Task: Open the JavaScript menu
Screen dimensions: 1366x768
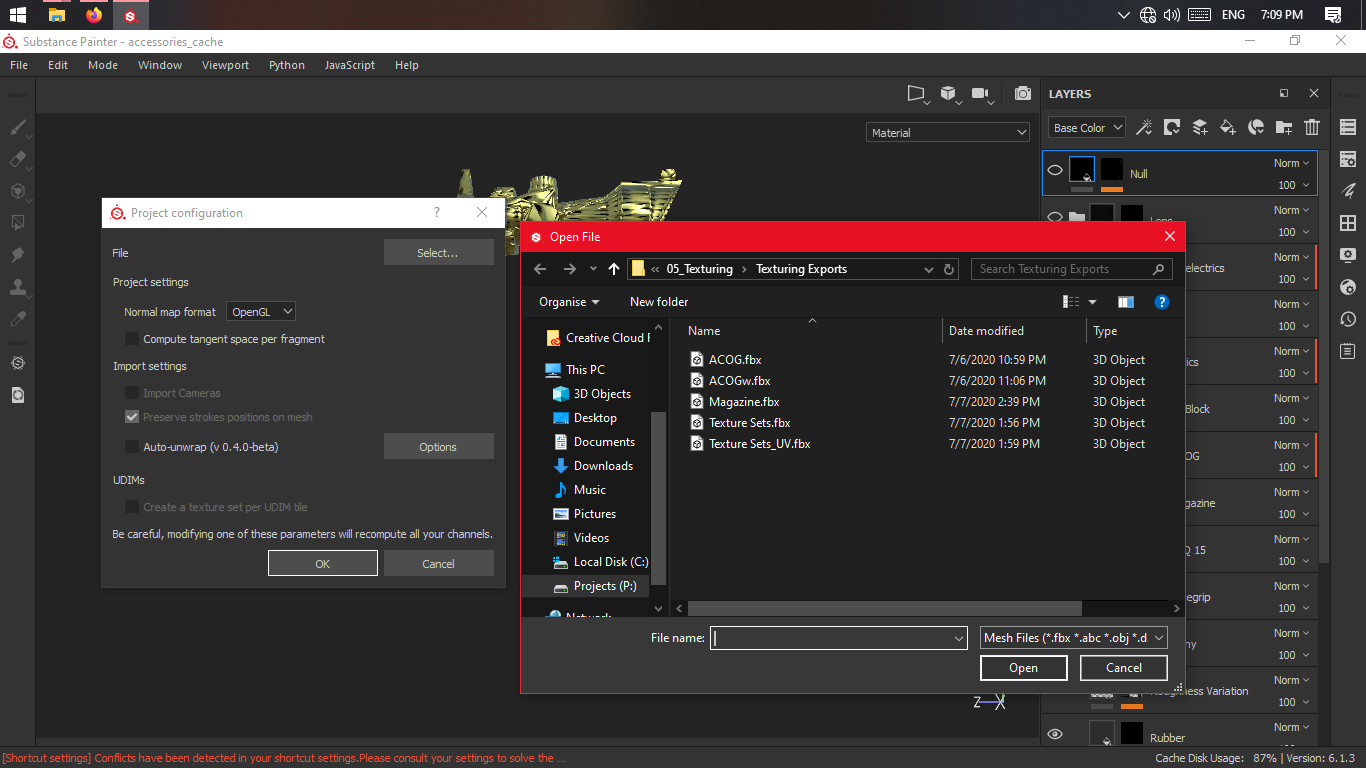Action: click(350, 65)
